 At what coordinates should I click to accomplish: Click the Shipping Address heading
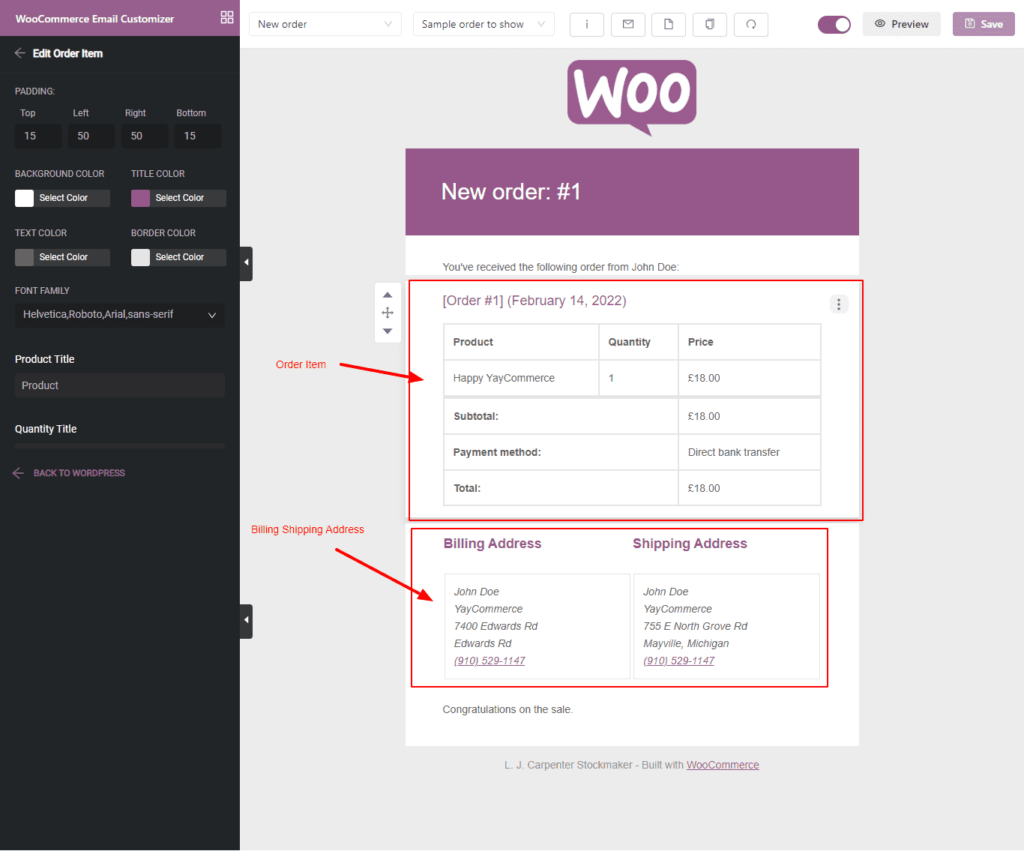[x=690, y=543]
